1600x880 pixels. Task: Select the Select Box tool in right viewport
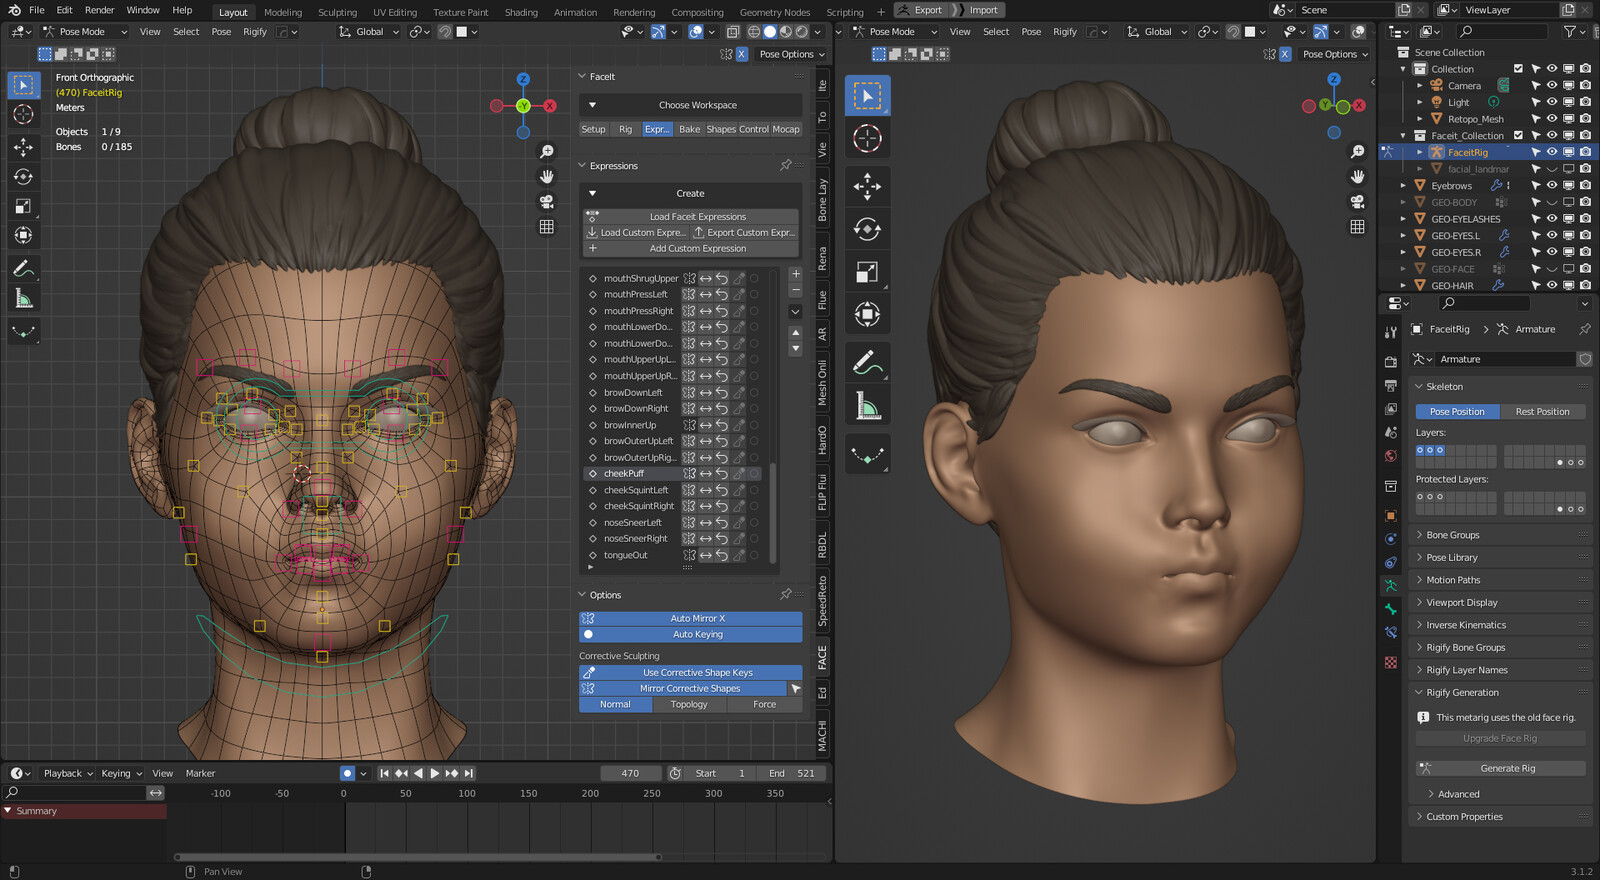tap(867, 95)
